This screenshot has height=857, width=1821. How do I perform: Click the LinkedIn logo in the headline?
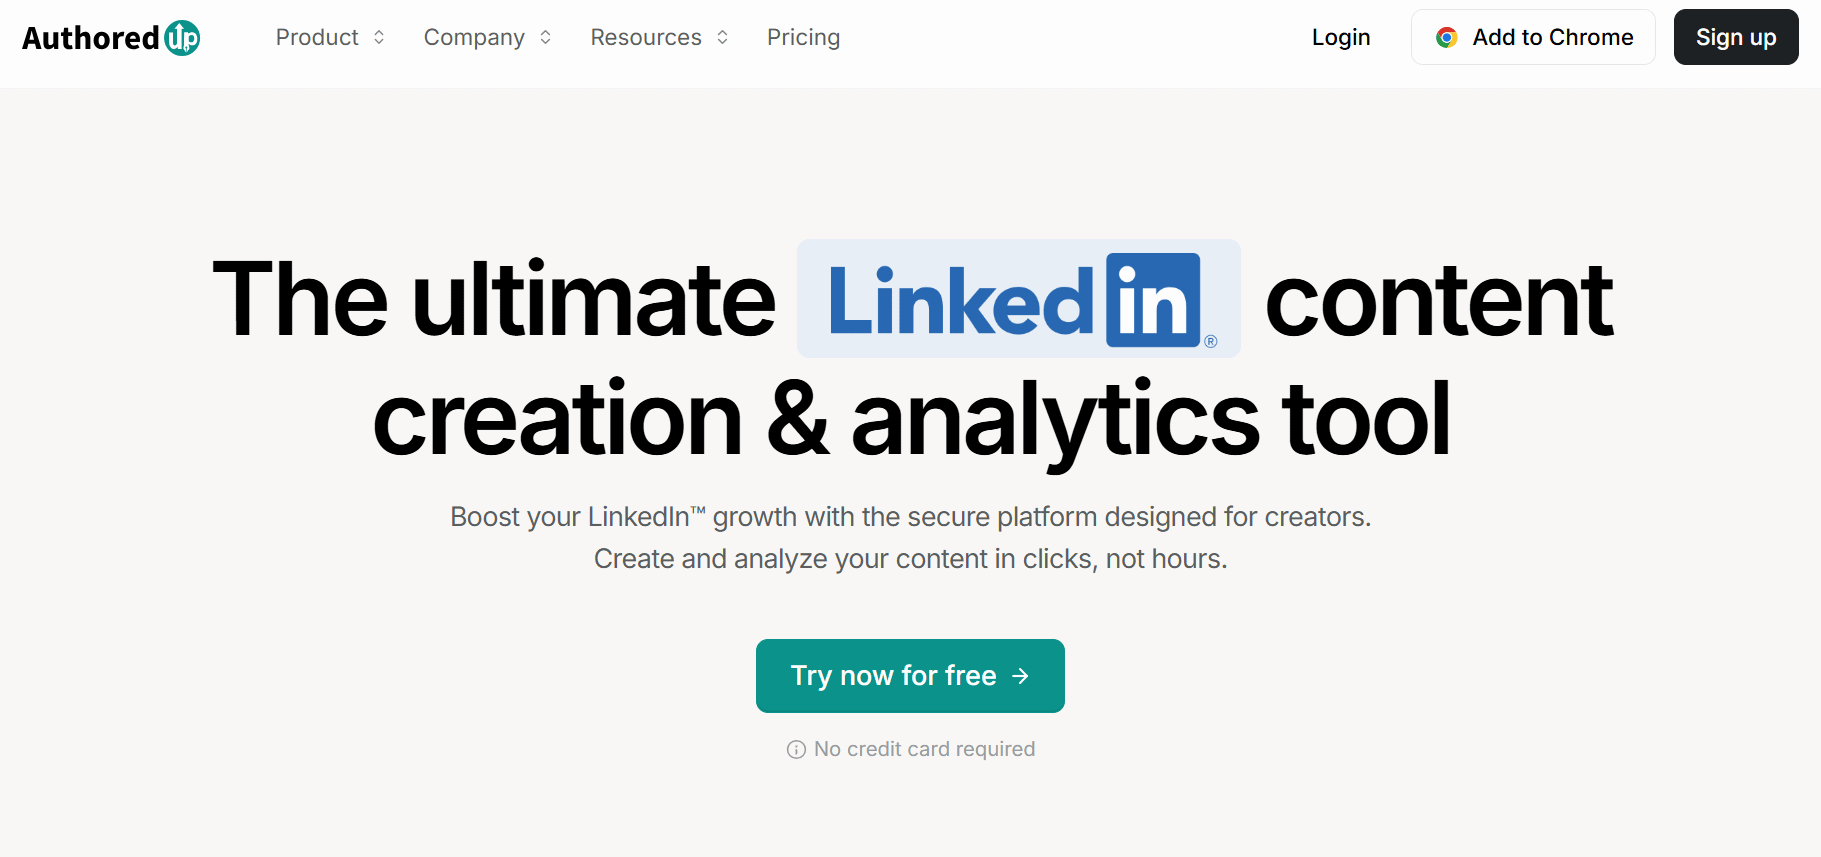point(1018,299)
